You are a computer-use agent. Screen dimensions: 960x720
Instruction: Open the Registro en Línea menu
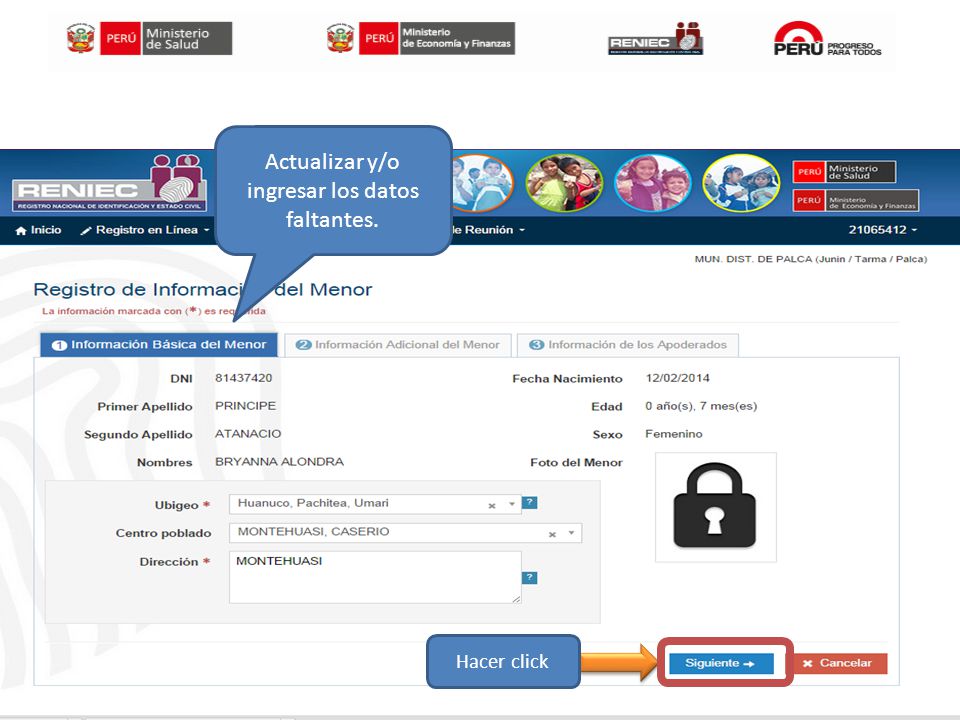(145, 230)
